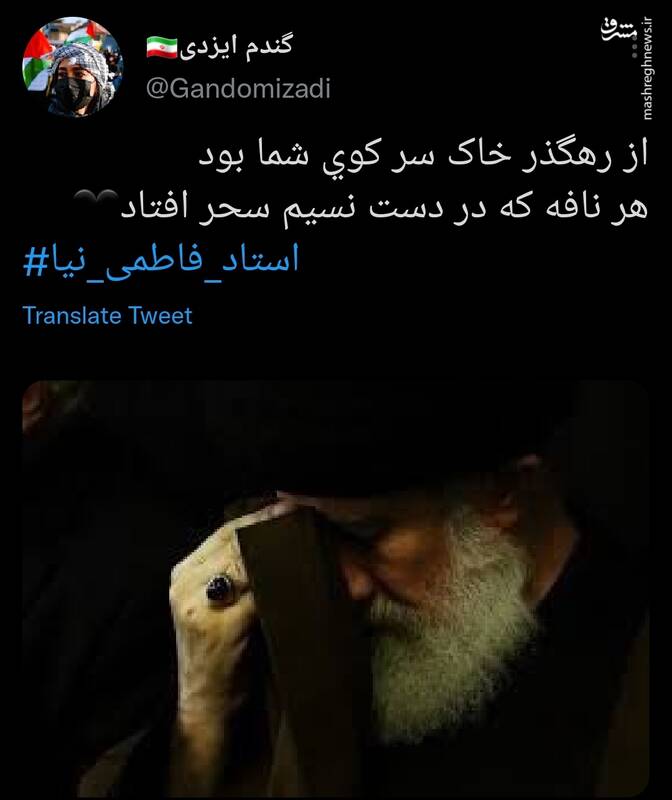
Task: Open the @Gandomizadi handle
Action: (x=238, y=88)
